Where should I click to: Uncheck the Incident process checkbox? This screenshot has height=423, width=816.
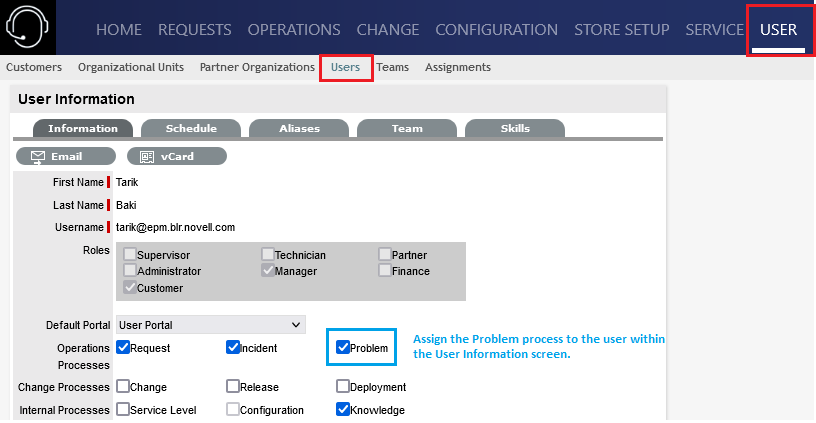click(x=233, y=348)
